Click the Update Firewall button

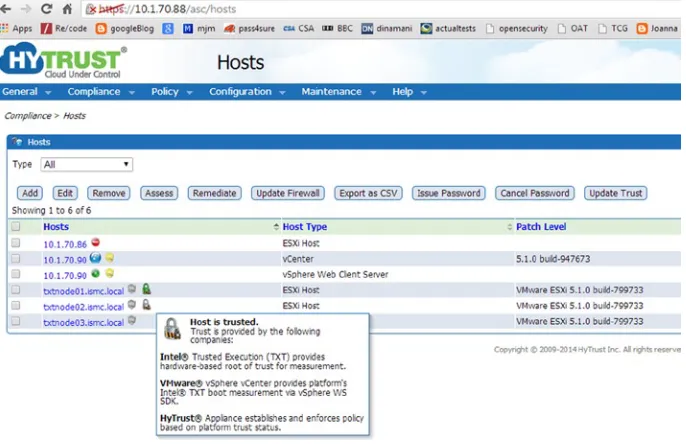point(287,193)
